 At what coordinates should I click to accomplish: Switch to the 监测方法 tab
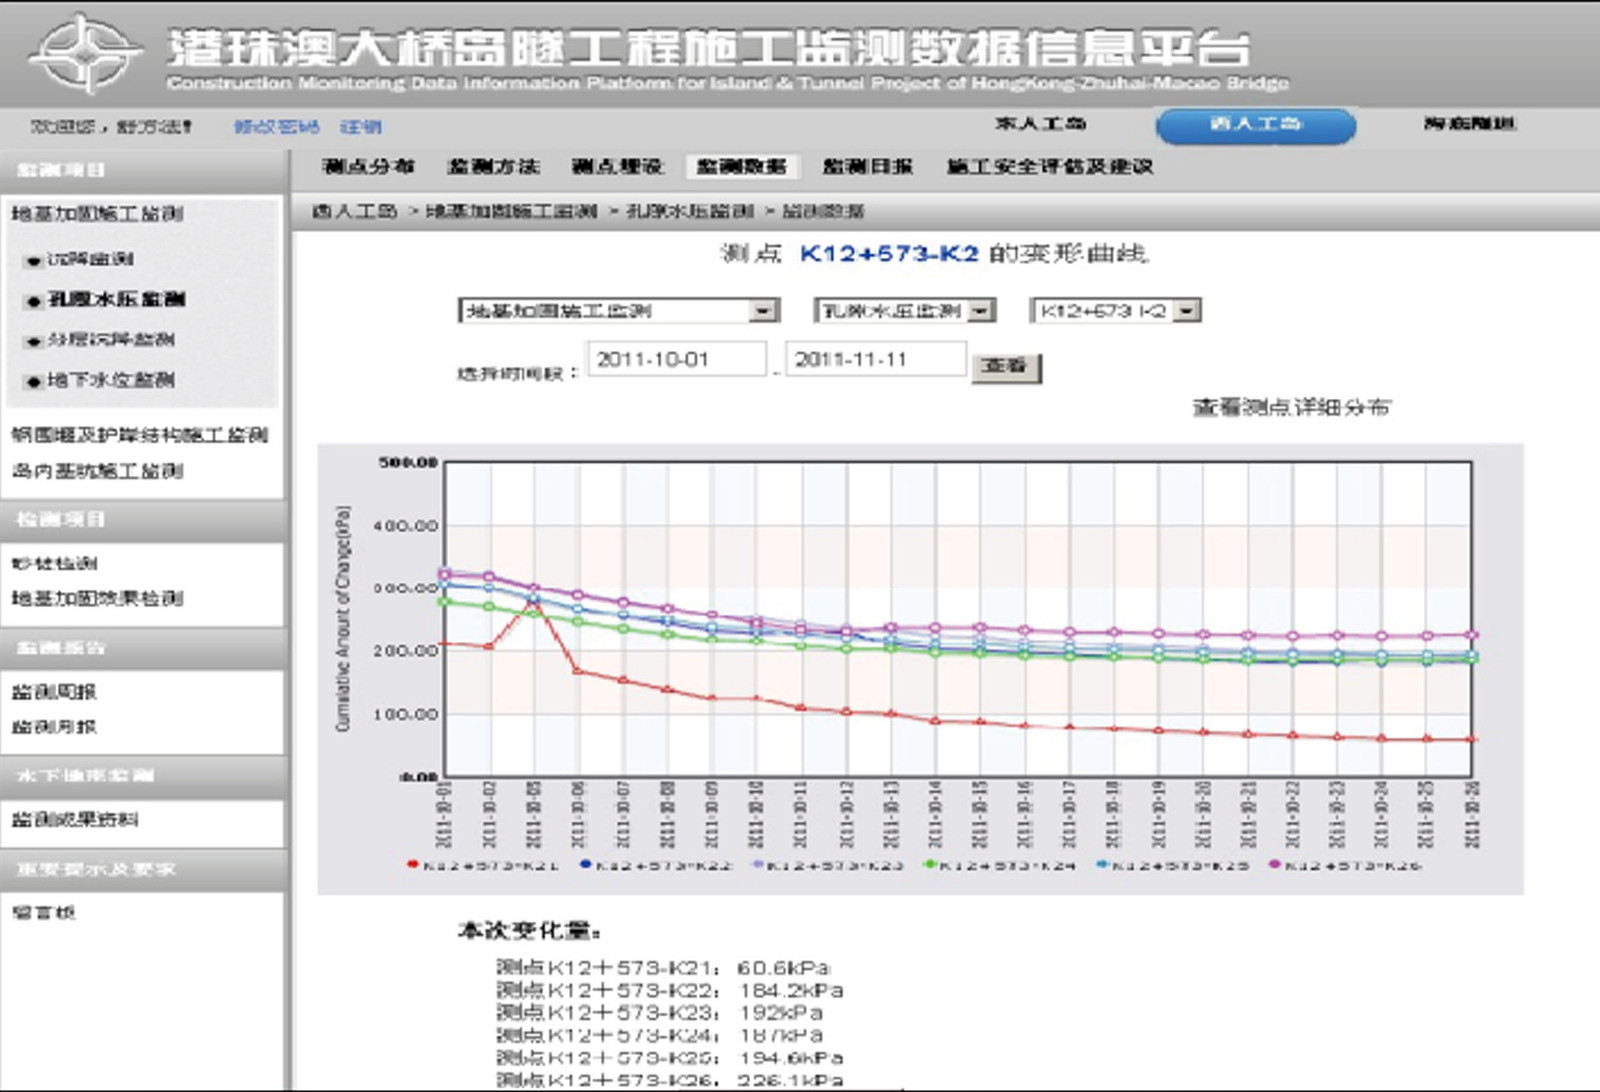point(493,166)
